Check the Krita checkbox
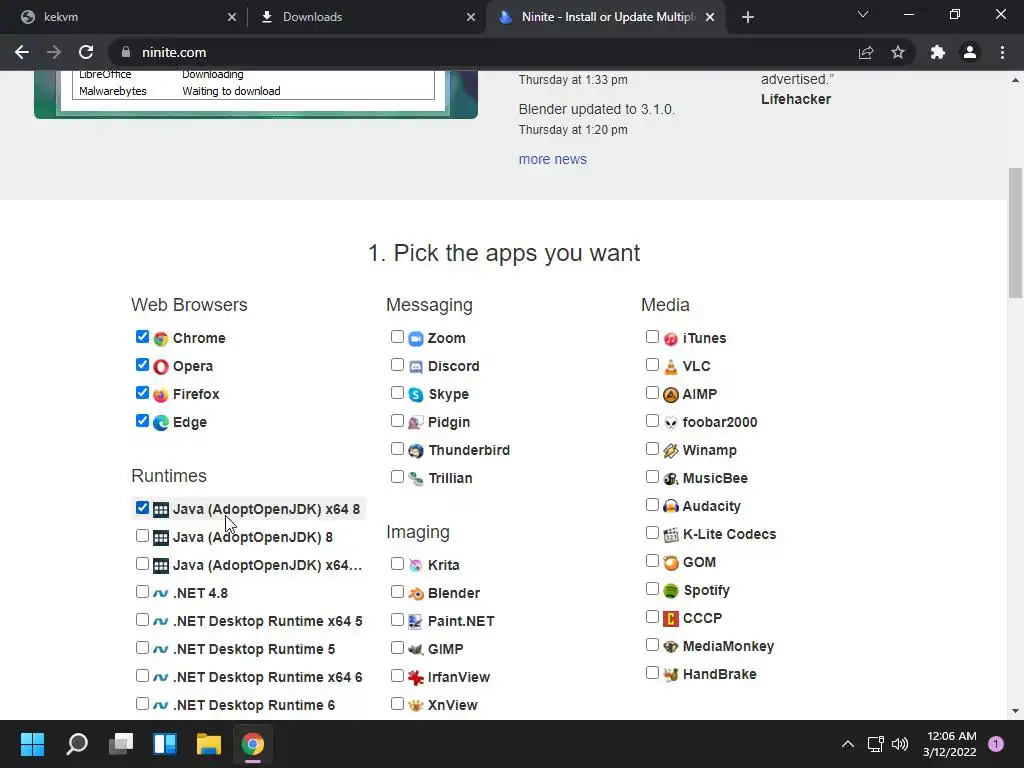 click(x=397, y=564)
